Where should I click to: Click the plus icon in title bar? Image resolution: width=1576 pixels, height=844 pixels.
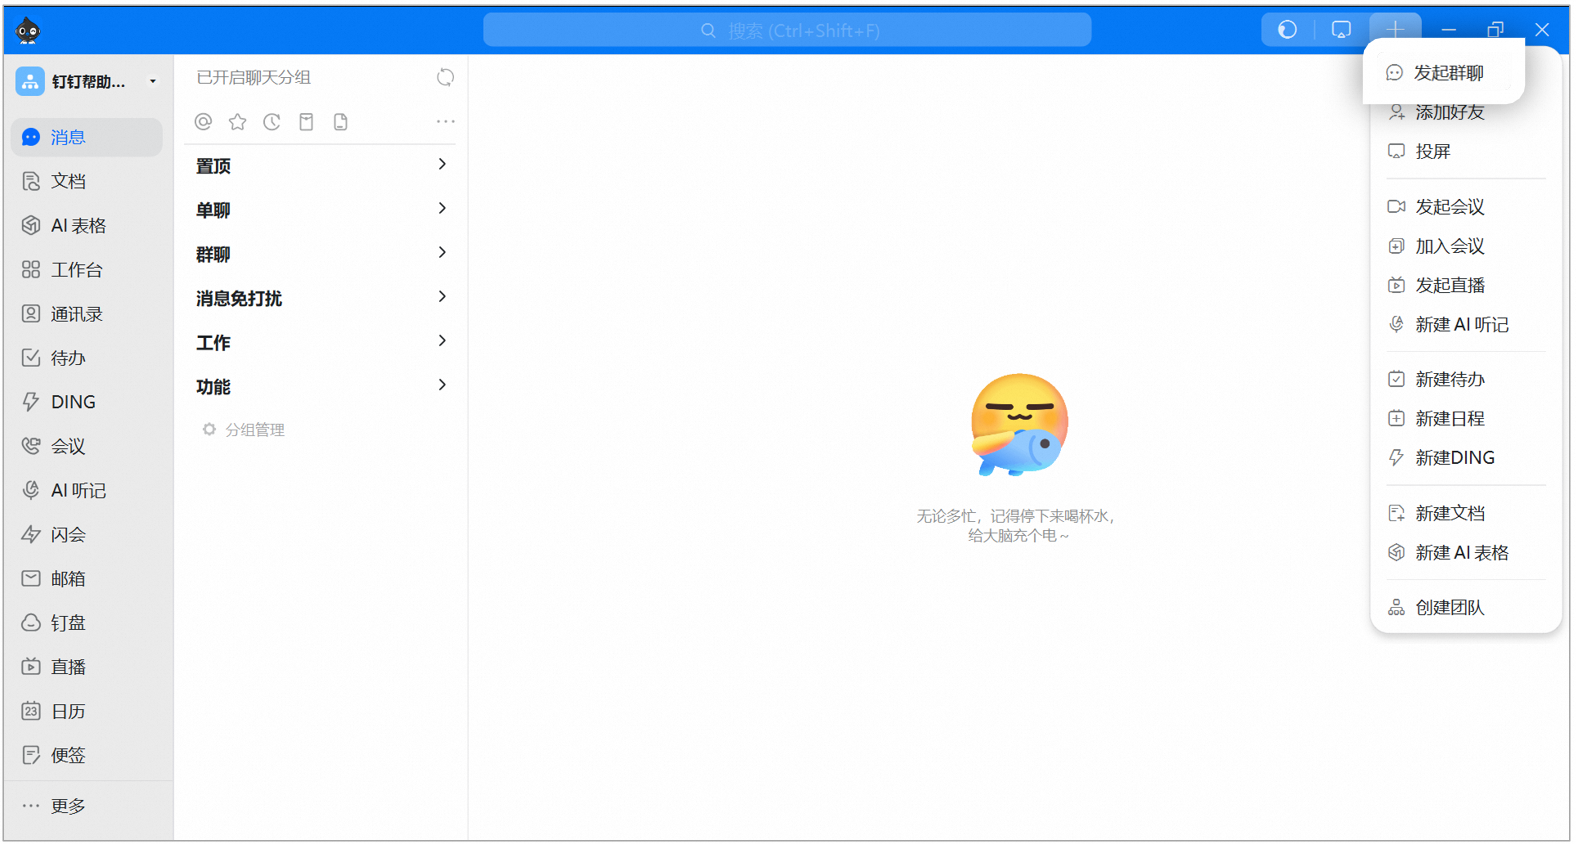(x=1394, y=30)
